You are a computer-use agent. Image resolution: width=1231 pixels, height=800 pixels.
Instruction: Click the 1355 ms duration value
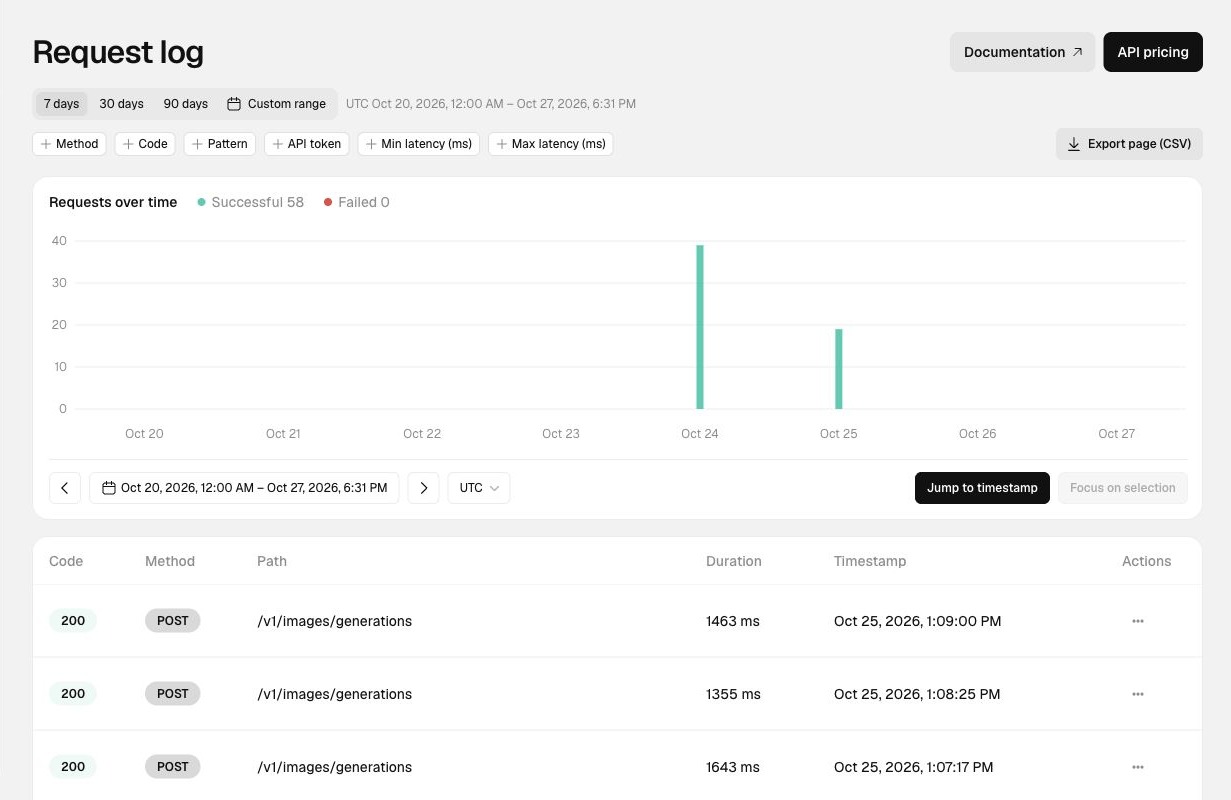click(733, 694)
